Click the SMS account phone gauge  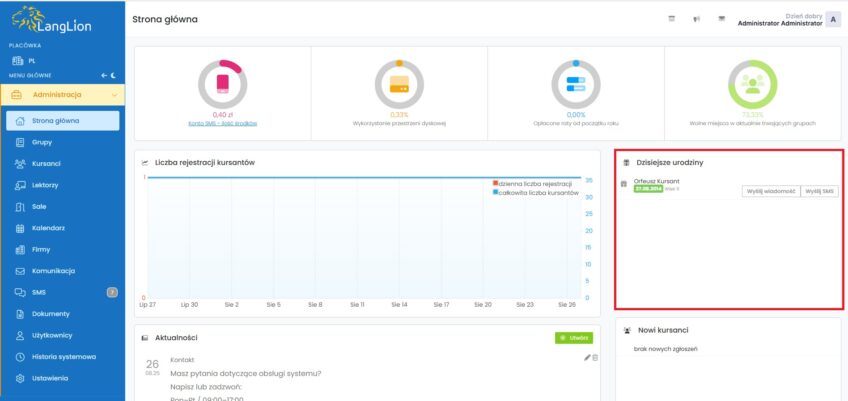222,84
